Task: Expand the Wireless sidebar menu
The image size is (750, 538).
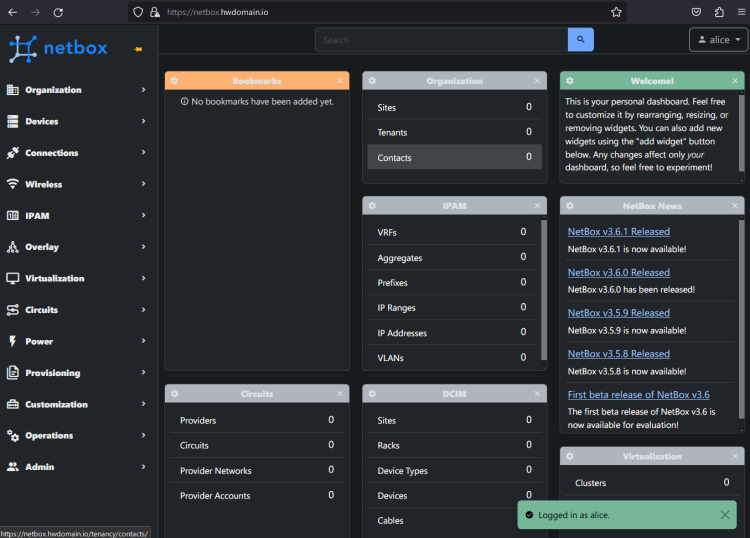Action: (77, 184)
